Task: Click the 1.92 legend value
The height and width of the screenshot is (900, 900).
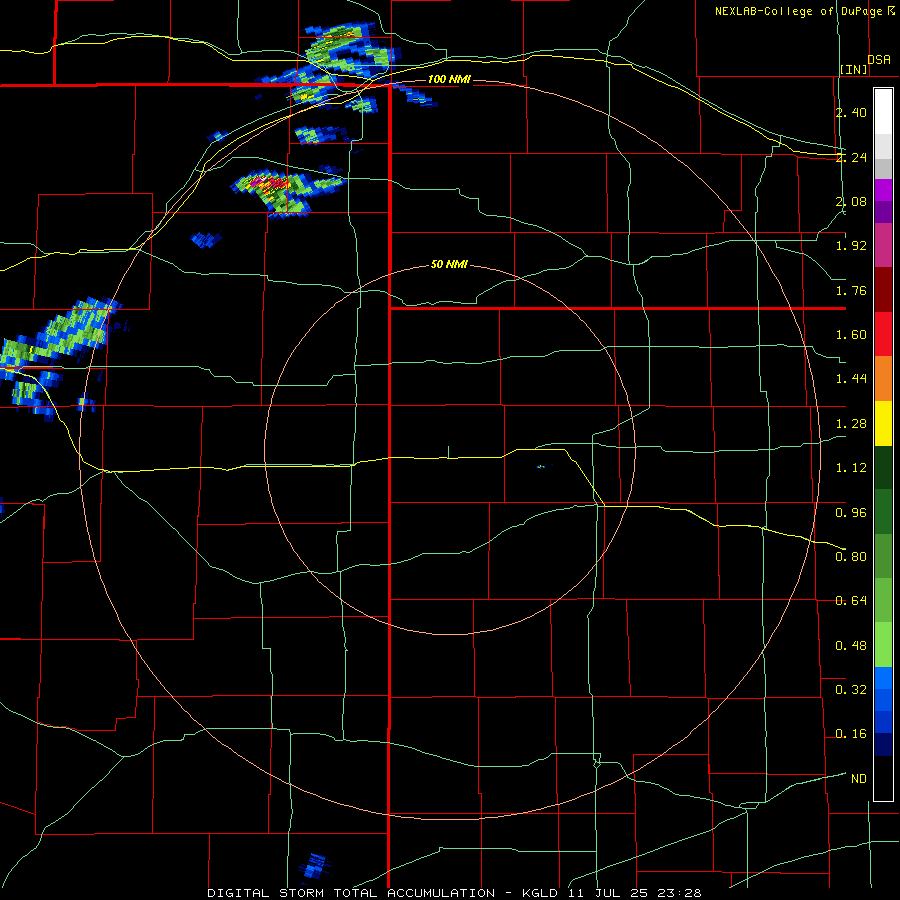Action: (x=851, y=246)
